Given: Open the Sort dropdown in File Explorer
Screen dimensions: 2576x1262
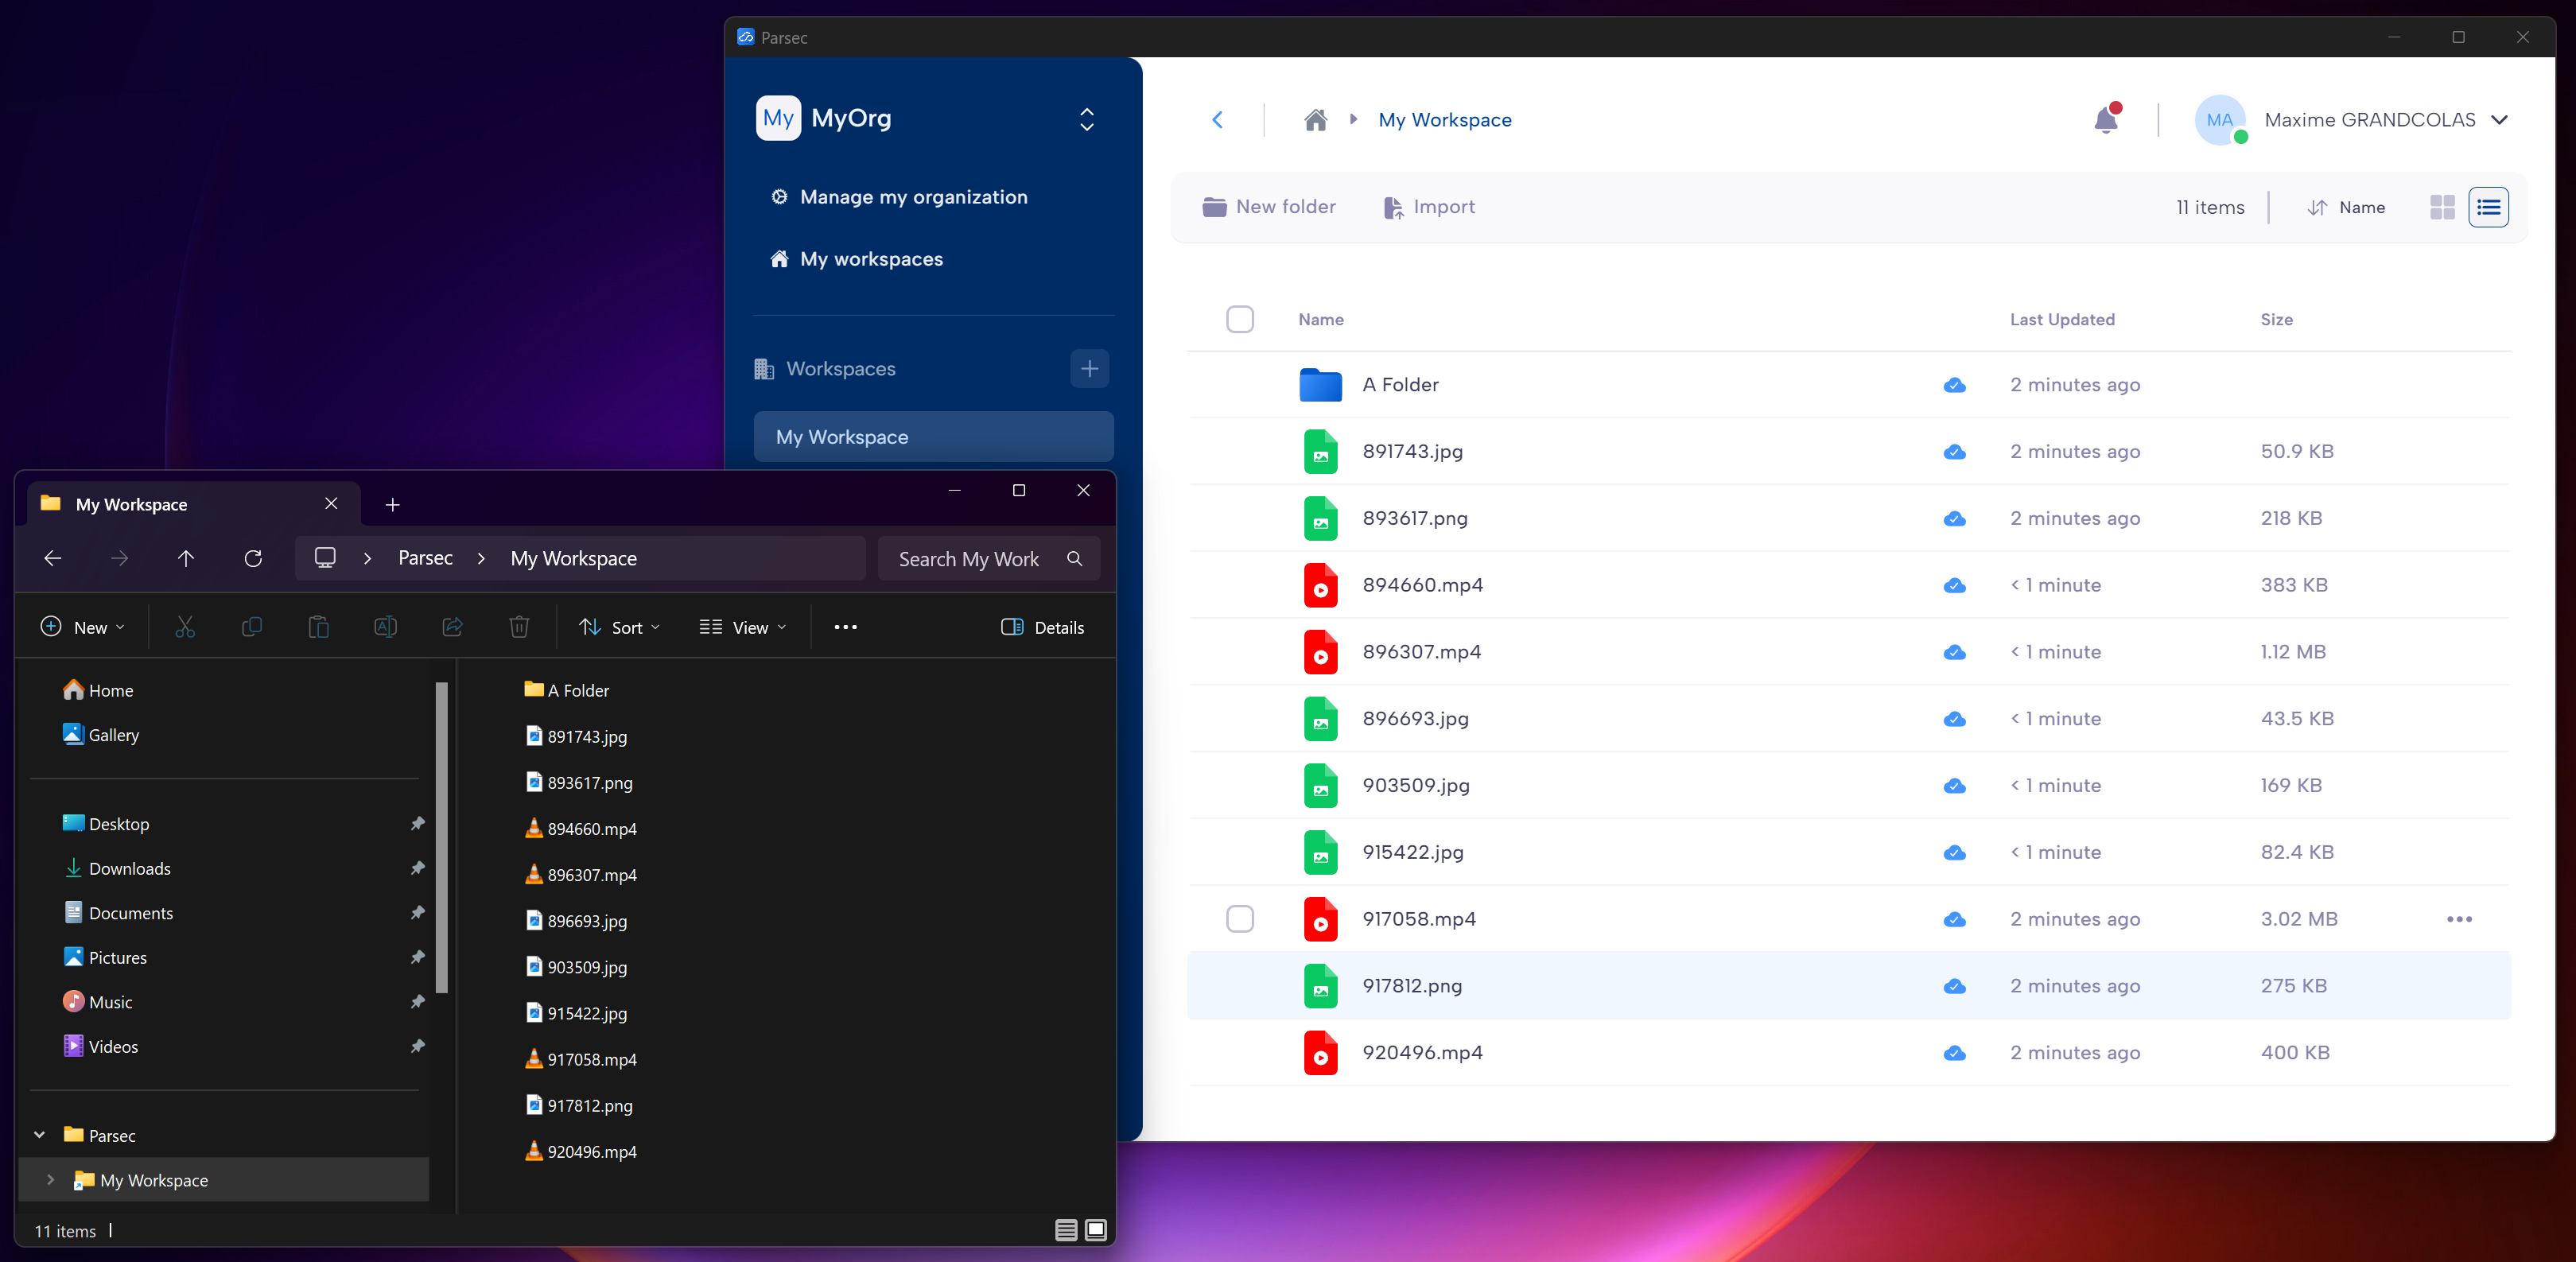Looking at the screenshot, I should (619, 627).
